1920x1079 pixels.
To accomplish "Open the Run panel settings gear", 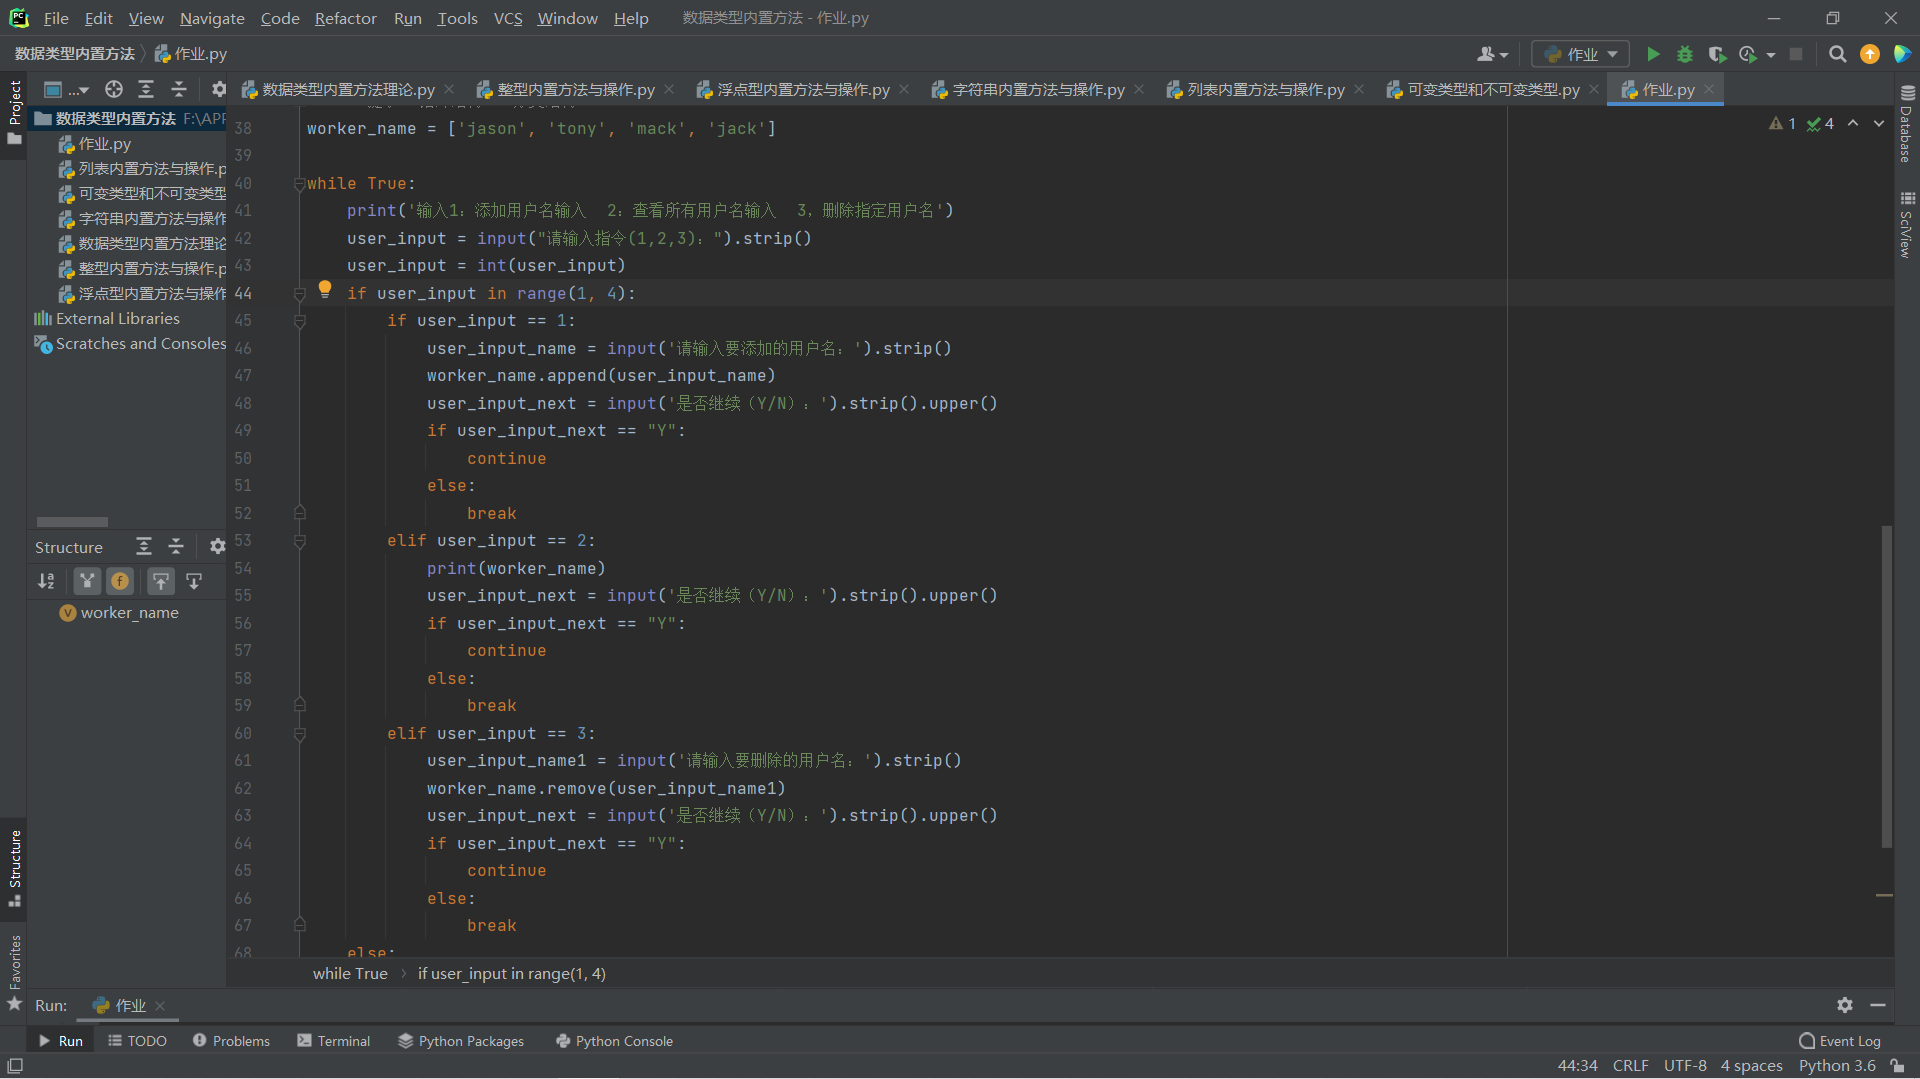I will pos(1845,1005).
